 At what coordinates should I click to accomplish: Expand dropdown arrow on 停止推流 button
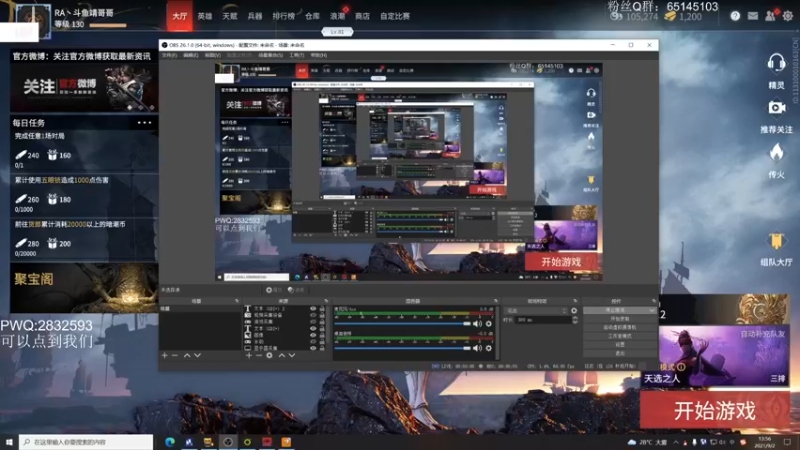[652, 310]
